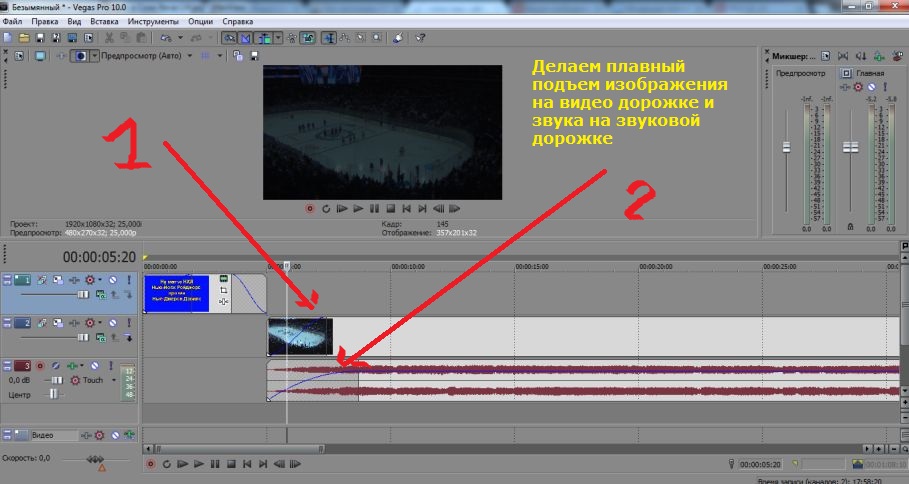The image size is (909, 484).
Task: Click the compositing mode icon on track 1
Action: point(101,294)
